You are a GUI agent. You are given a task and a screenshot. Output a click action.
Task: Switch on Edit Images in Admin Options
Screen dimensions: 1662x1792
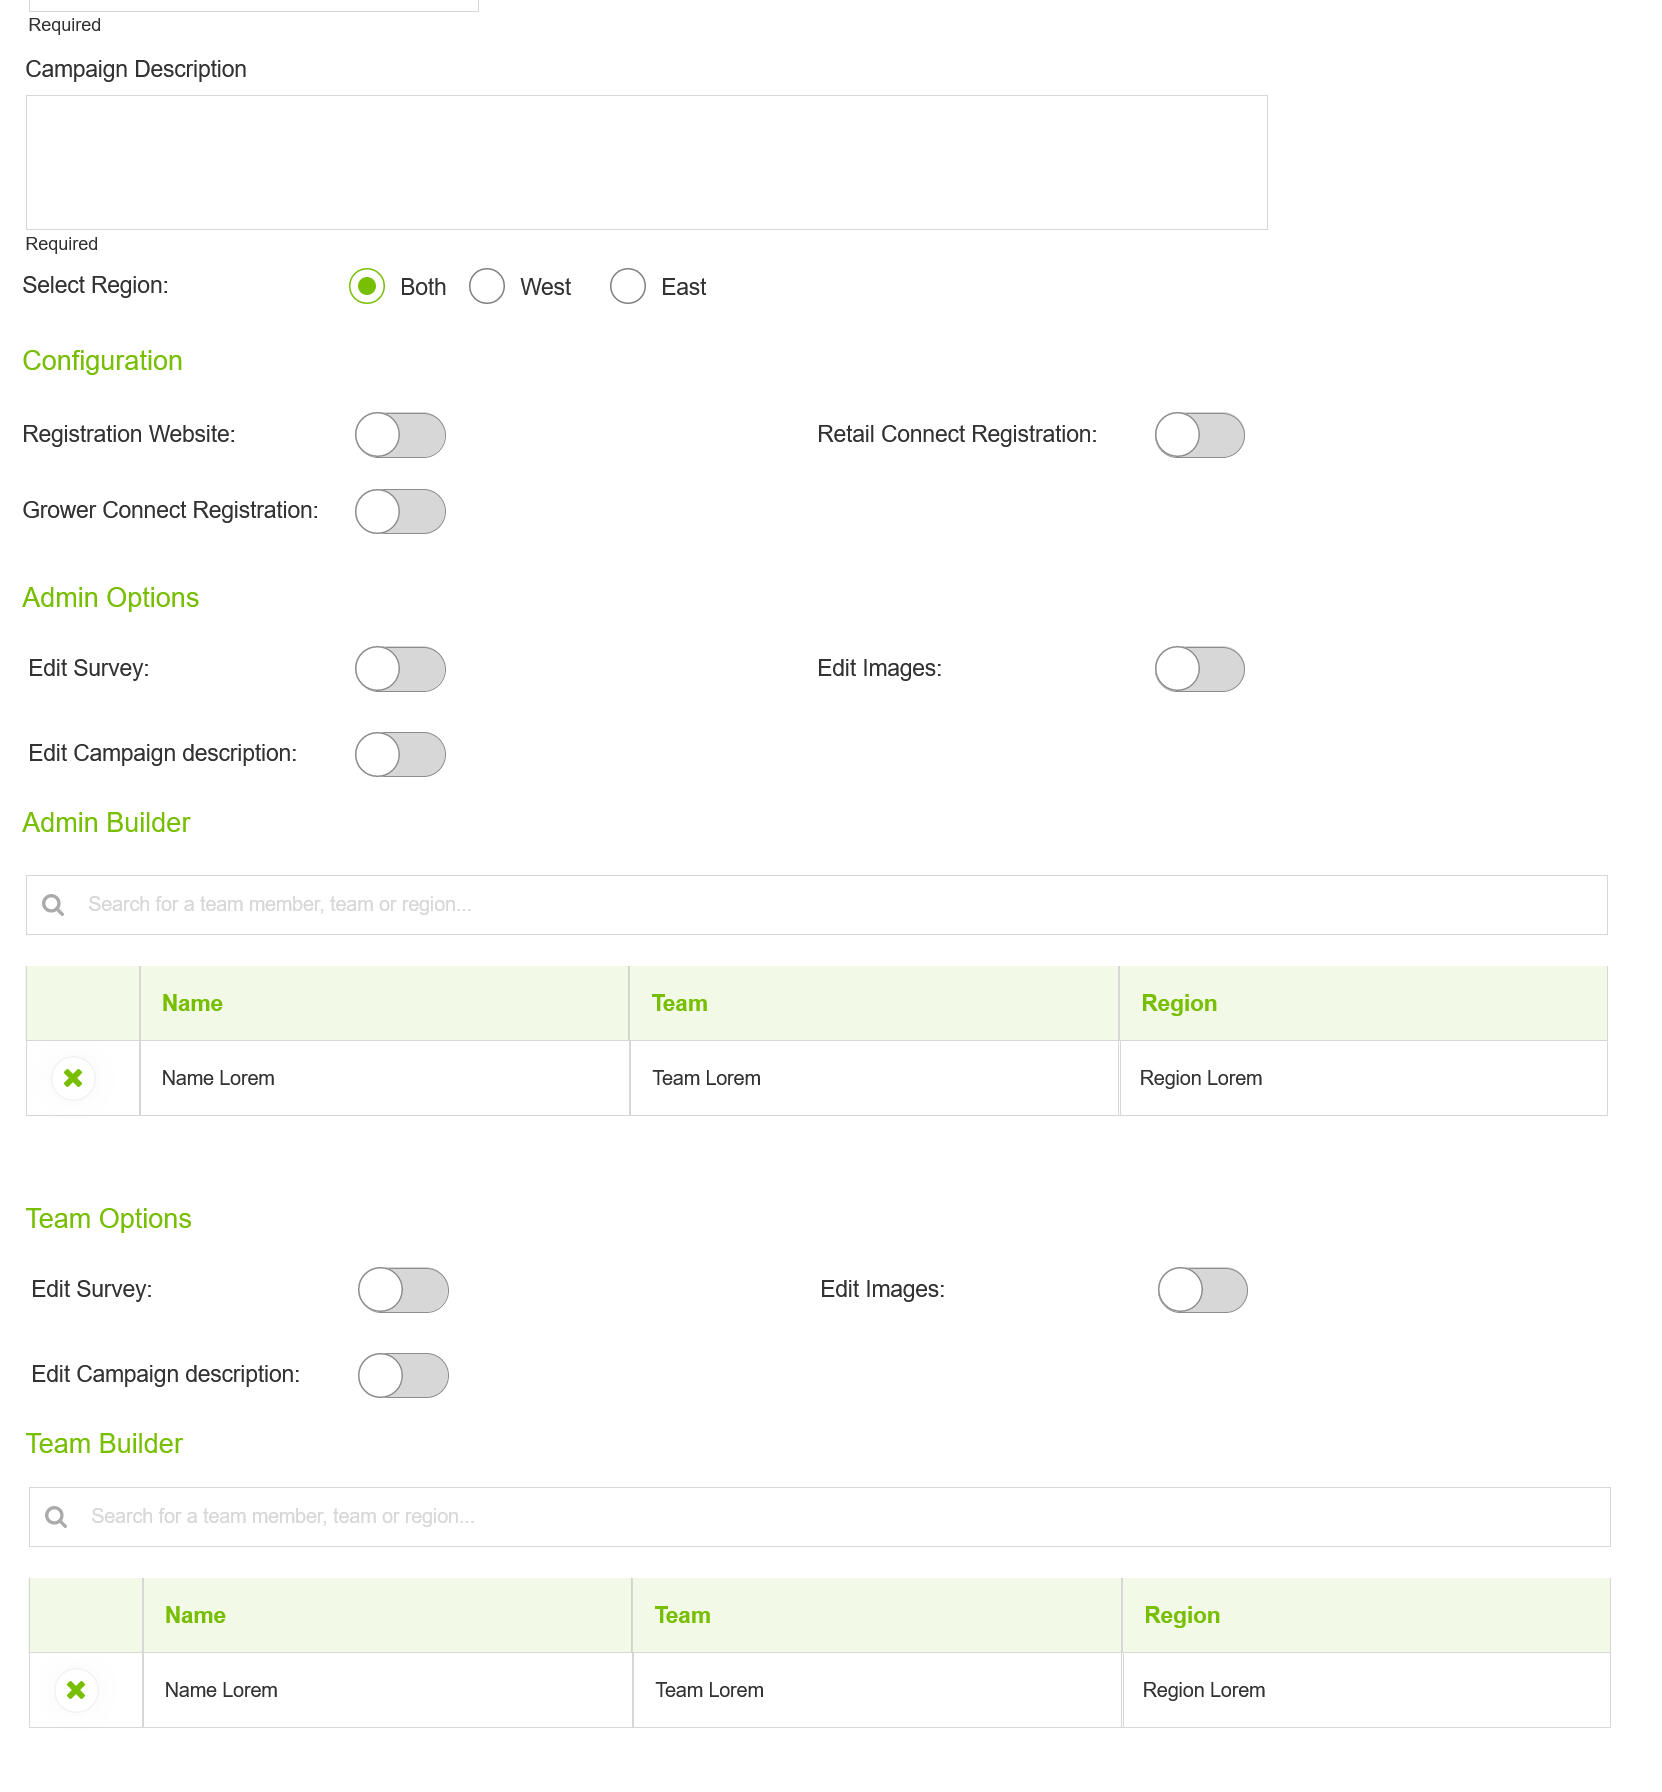pos(1199,669)
